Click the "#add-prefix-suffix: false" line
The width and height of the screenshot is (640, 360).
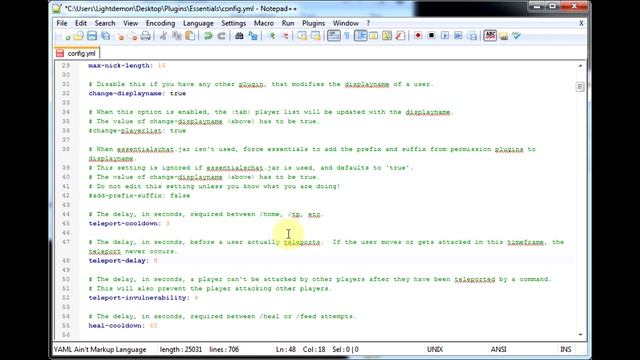click(x=139, y=196)
